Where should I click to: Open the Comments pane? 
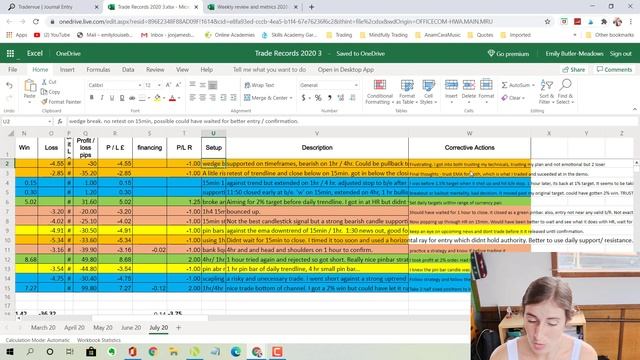pos(614,69)
